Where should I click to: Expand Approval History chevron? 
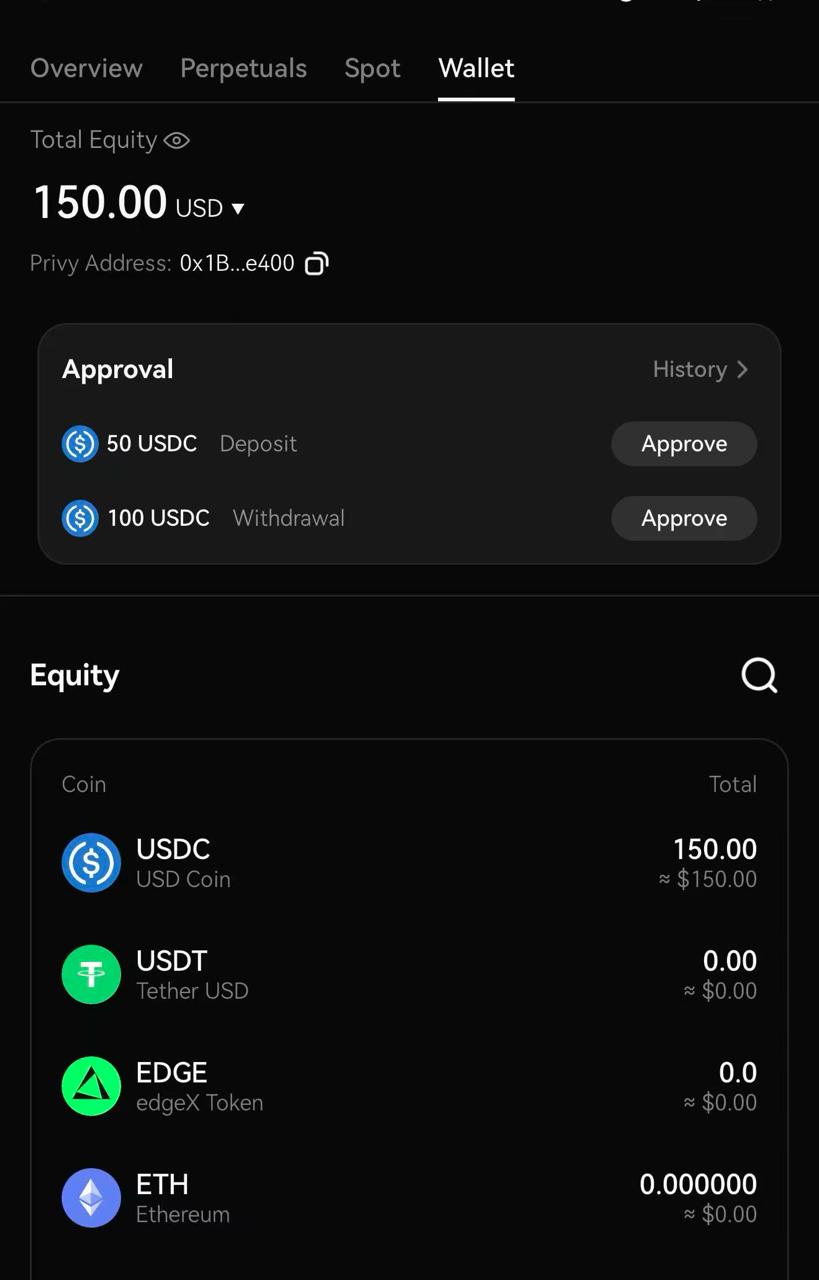(742, 370)
